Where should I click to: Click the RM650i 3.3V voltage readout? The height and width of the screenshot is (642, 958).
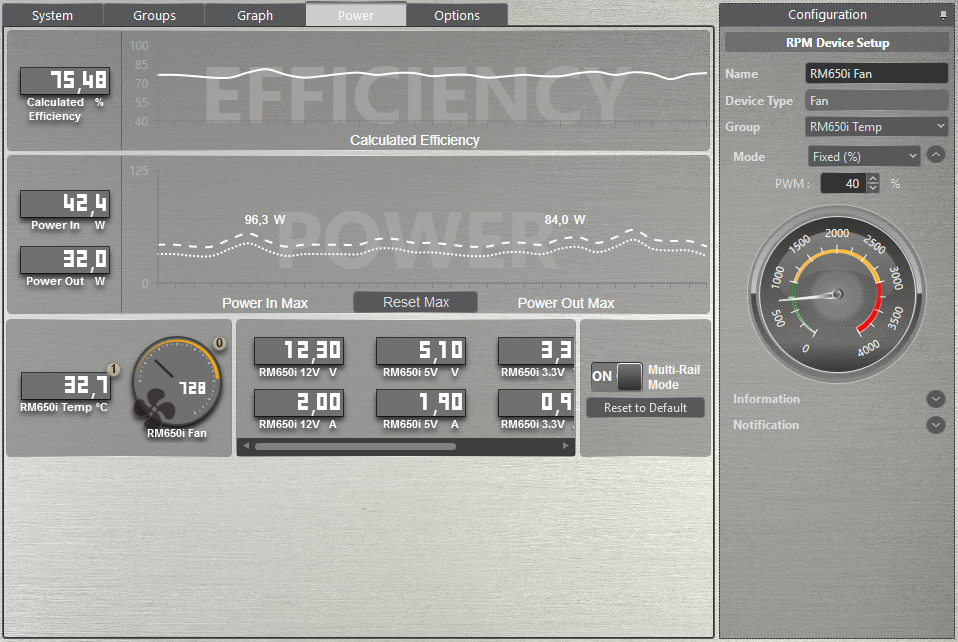coord(536,351)
